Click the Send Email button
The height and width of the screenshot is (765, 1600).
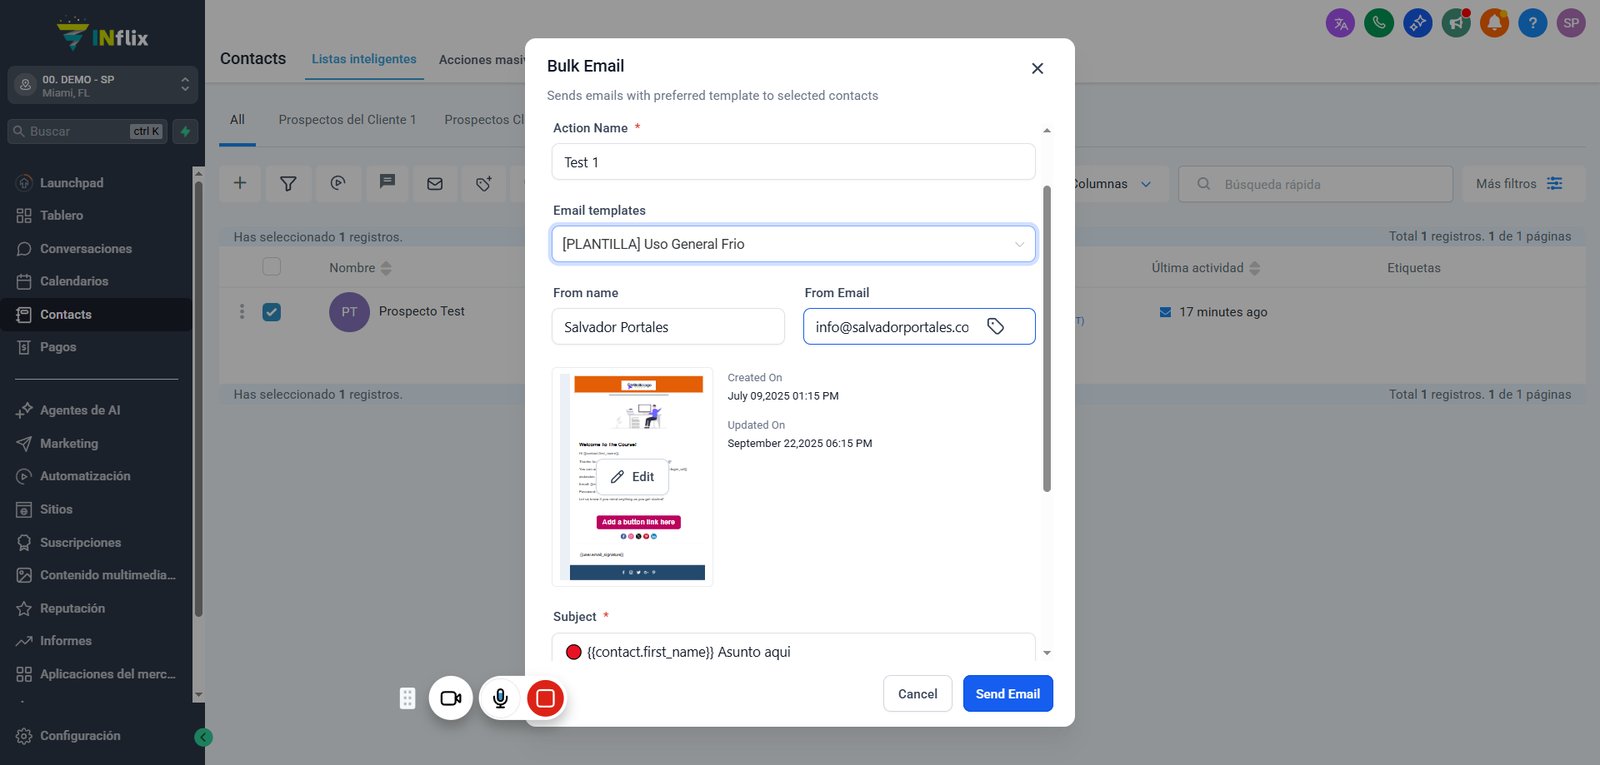click(x=1008, y=694)
